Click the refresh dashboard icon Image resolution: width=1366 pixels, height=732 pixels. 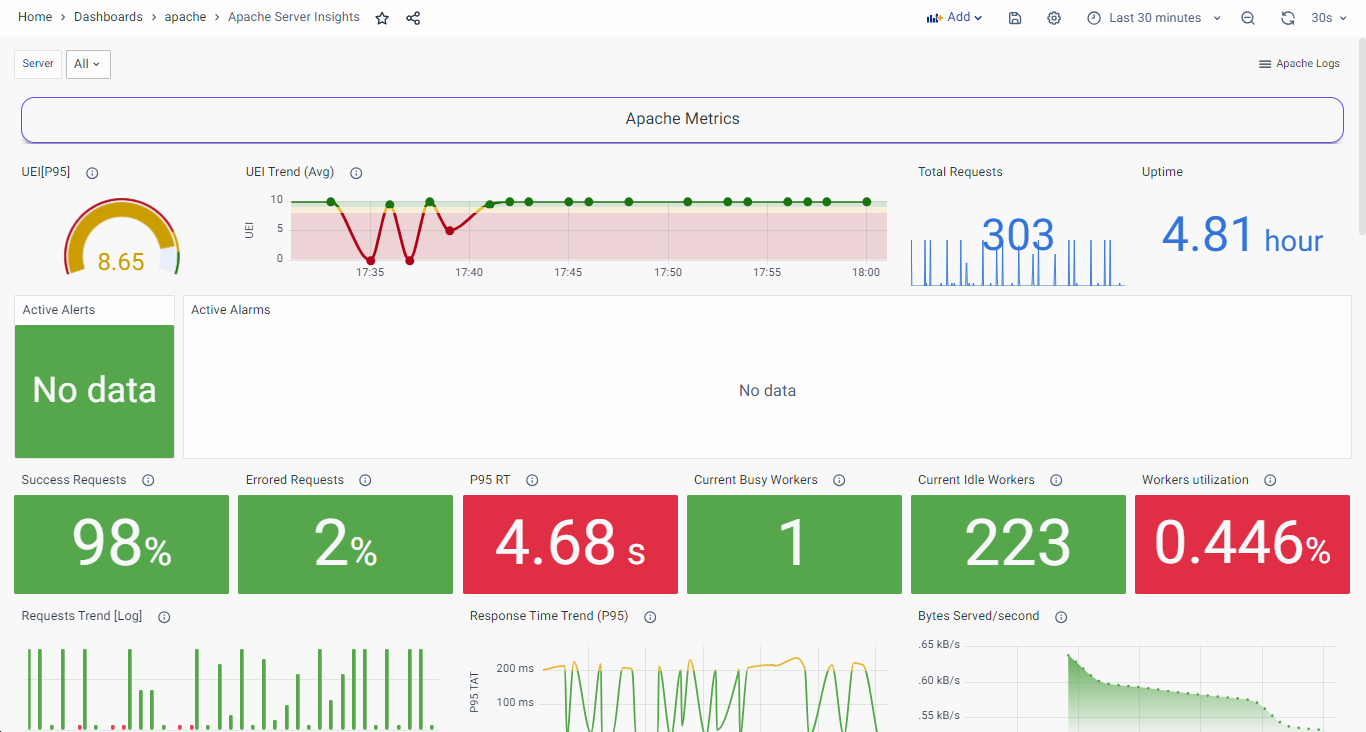click(1288, 18)
